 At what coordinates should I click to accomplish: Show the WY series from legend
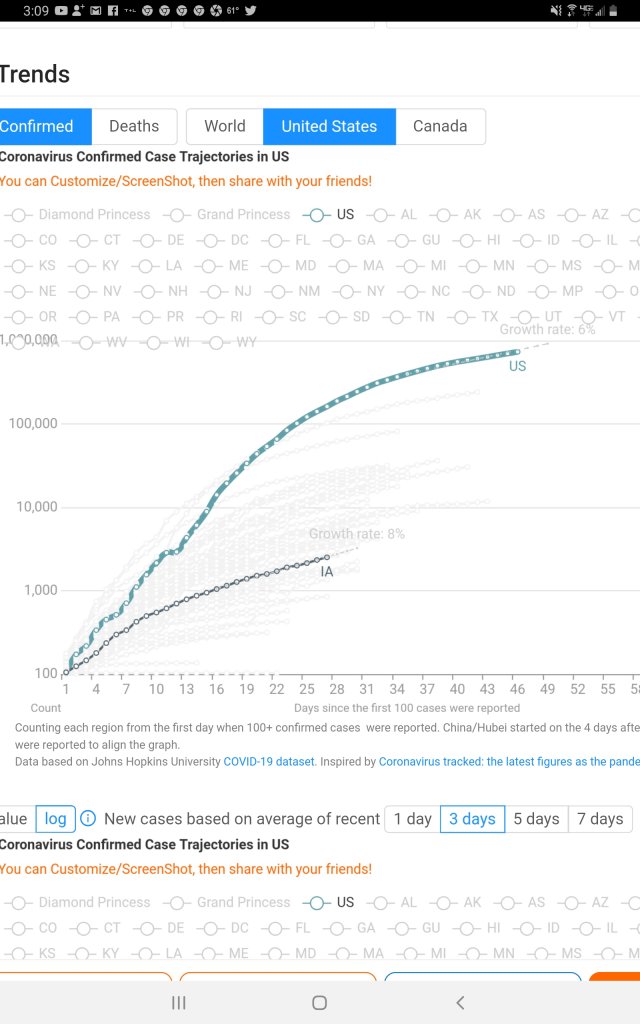click(234, 342)
